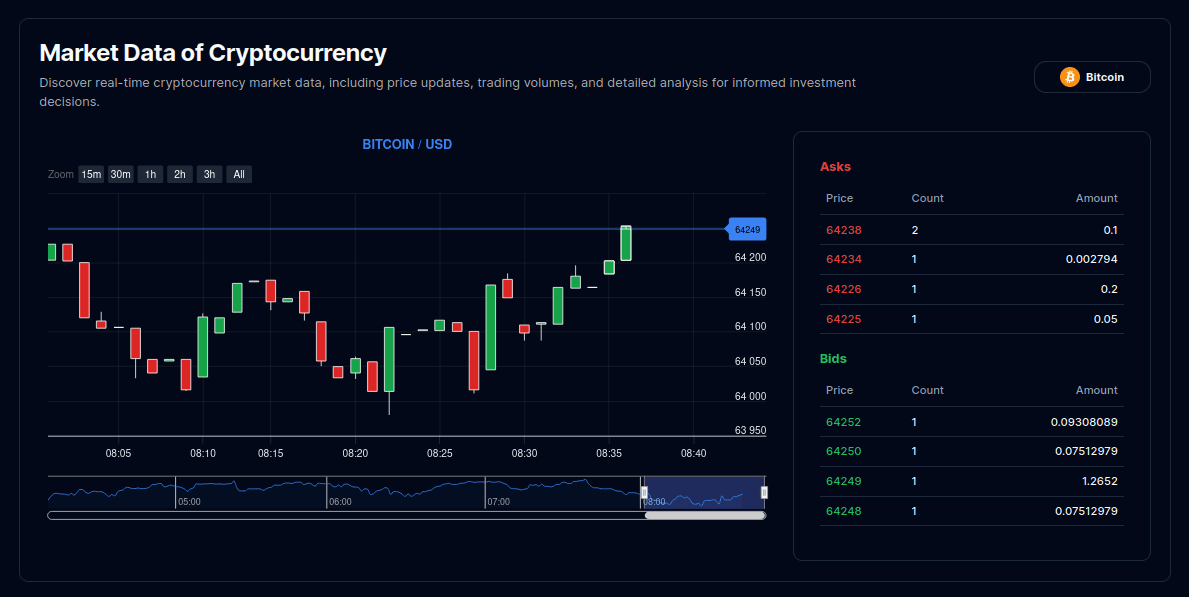The width and height of the screenshot is (1189, 597).
Task: Click the Bids table Amount column header
Action: [x=1096, y=390]
